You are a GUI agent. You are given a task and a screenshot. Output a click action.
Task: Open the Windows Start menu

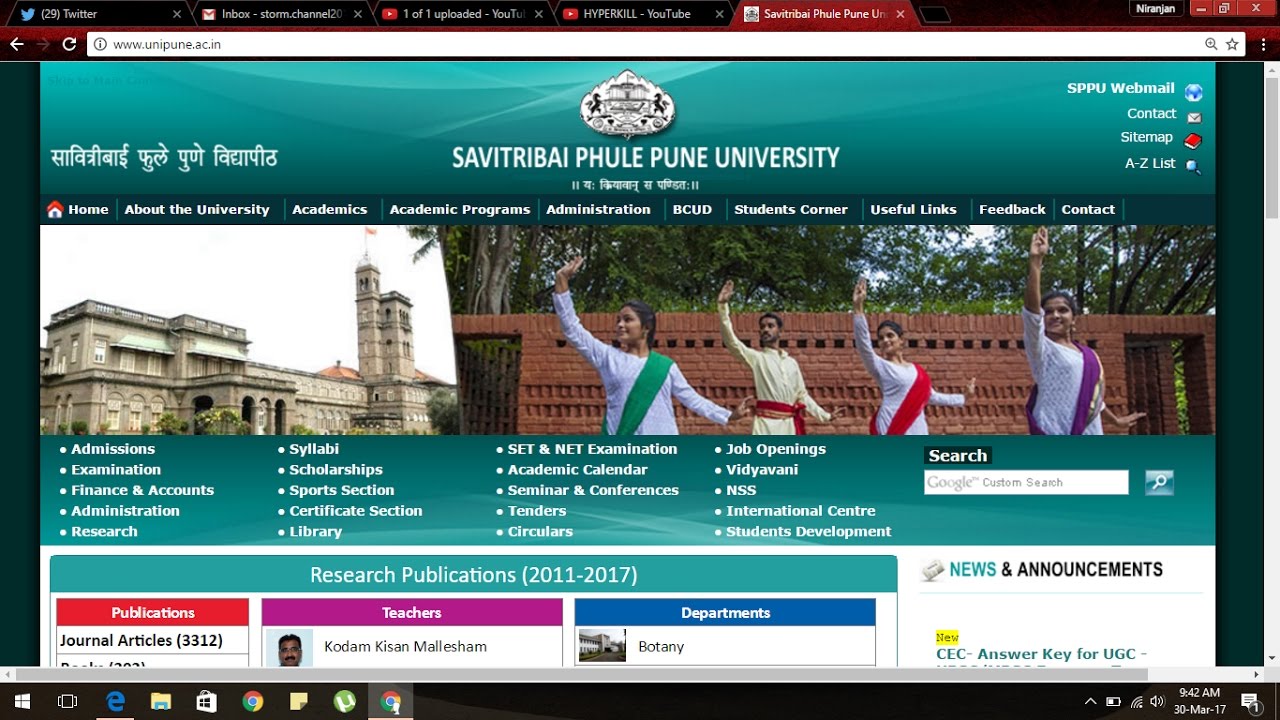(20, 702)
